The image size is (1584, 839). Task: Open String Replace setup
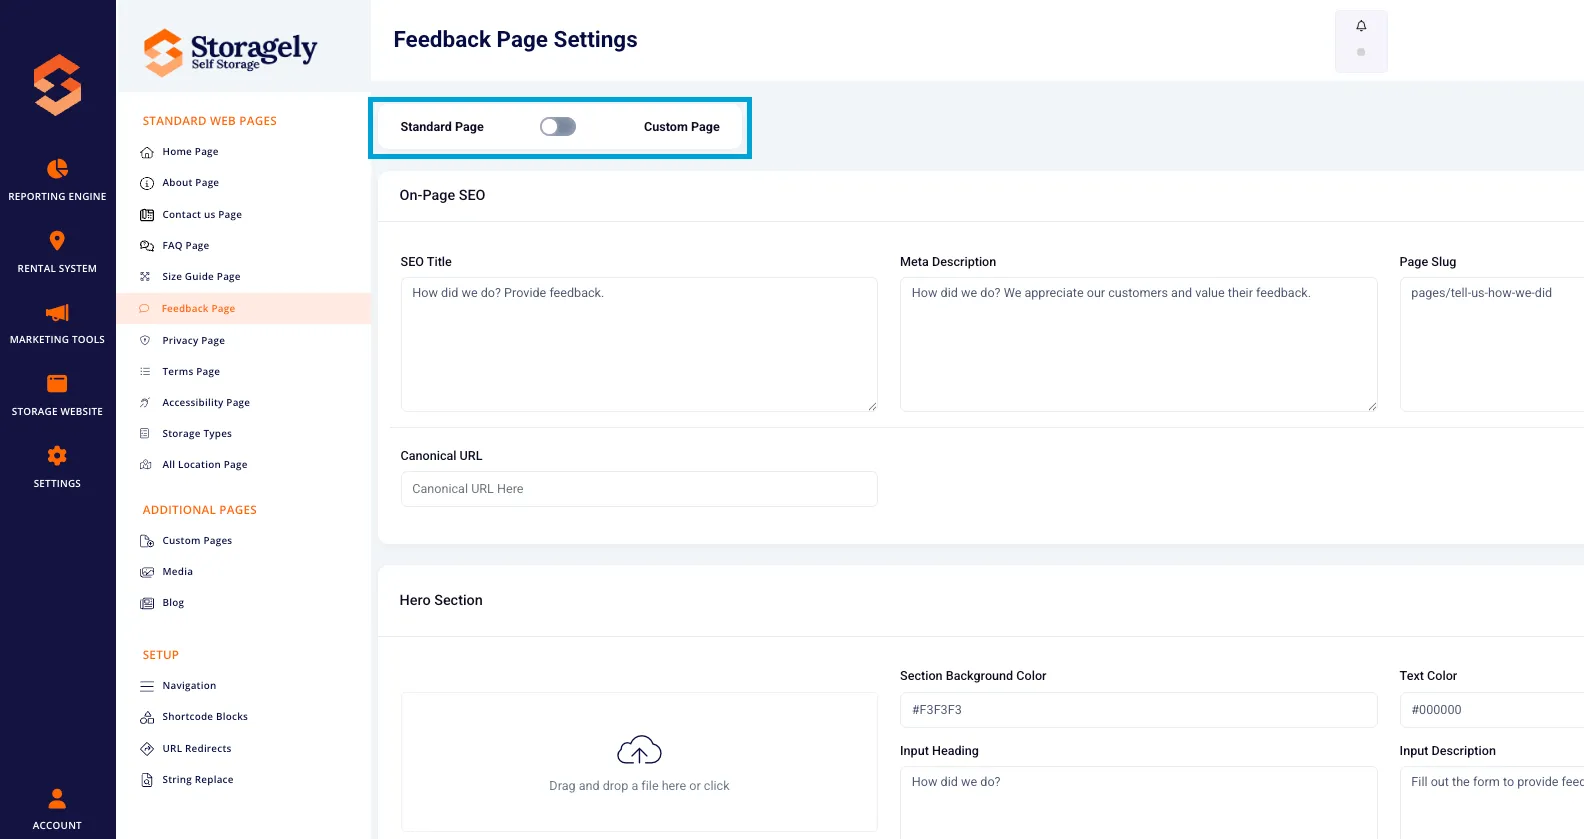tap(198, 780)
